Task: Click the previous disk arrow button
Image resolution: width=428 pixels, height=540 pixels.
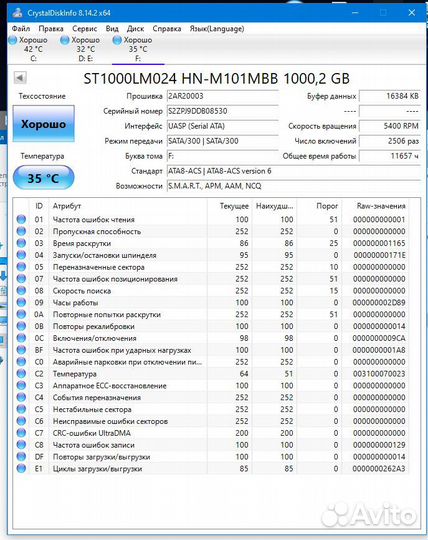Action: pos(20,78)
